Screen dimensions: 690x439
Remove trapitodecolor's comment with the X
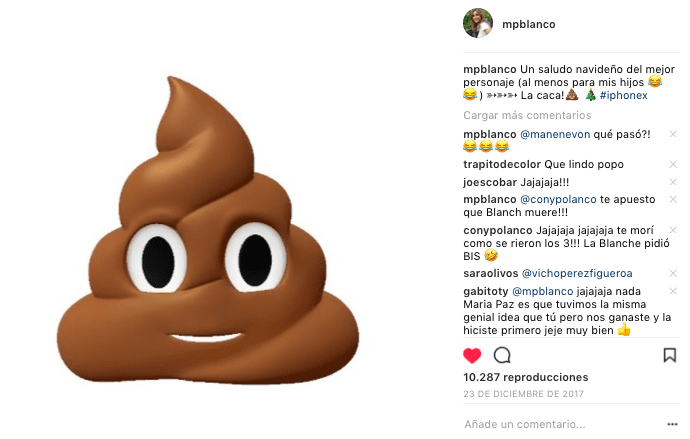(673, 164)
